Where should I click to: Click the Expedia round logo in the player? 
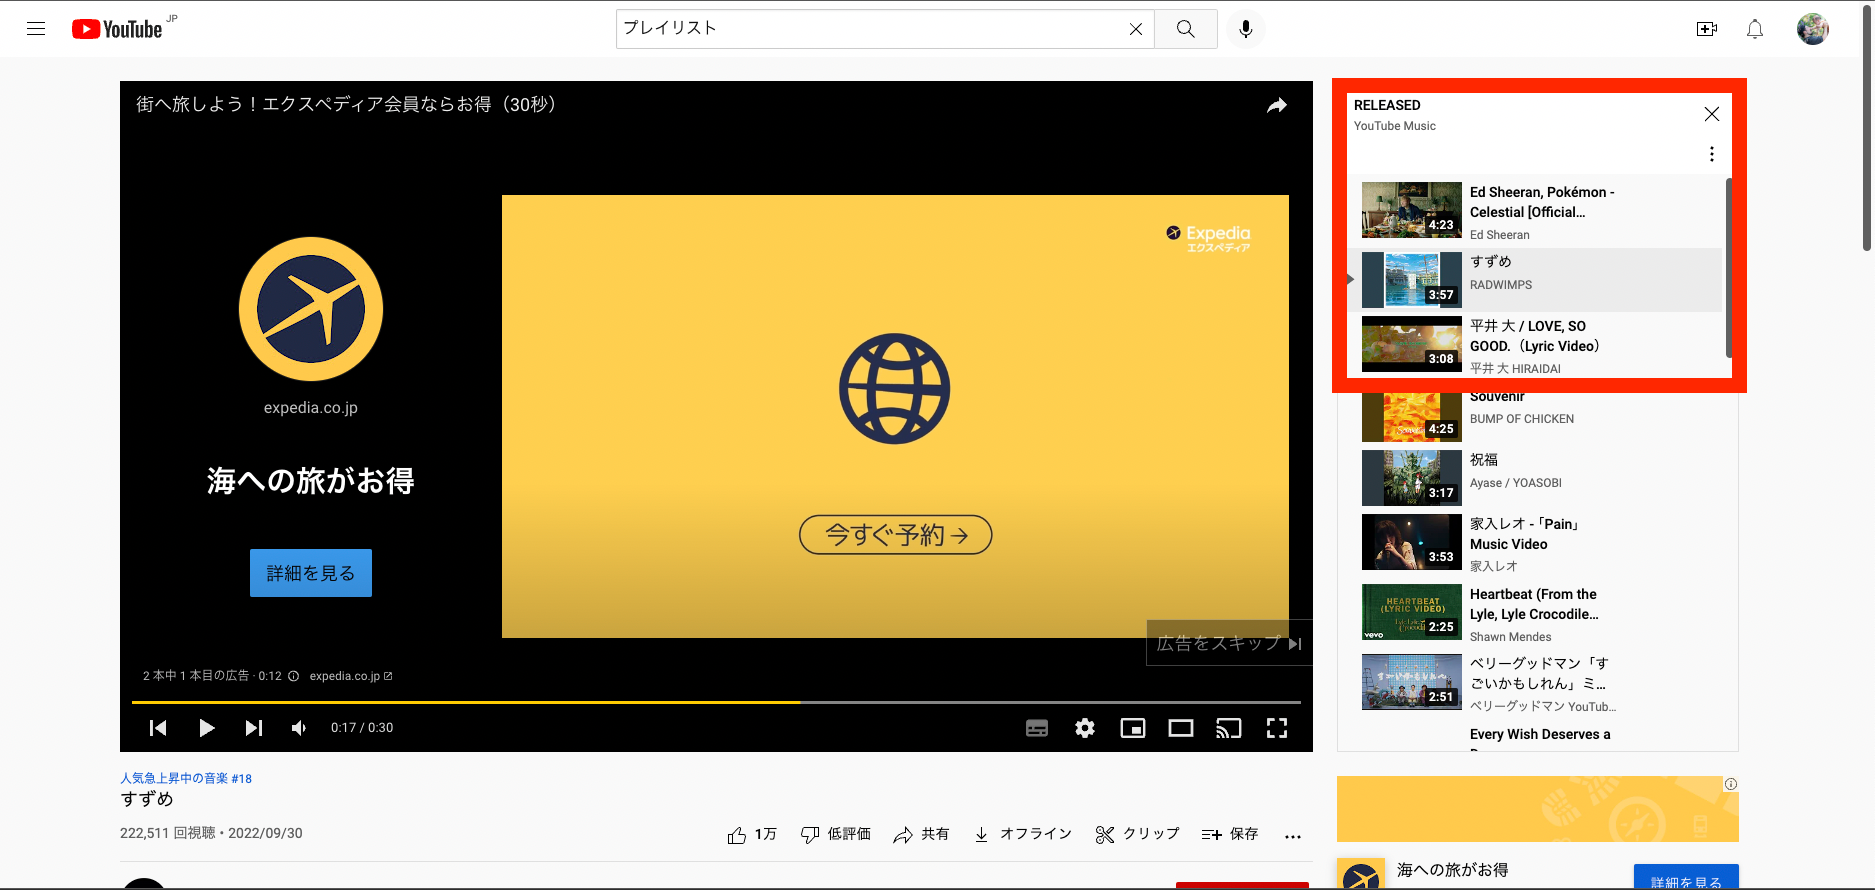pos(311,309)
